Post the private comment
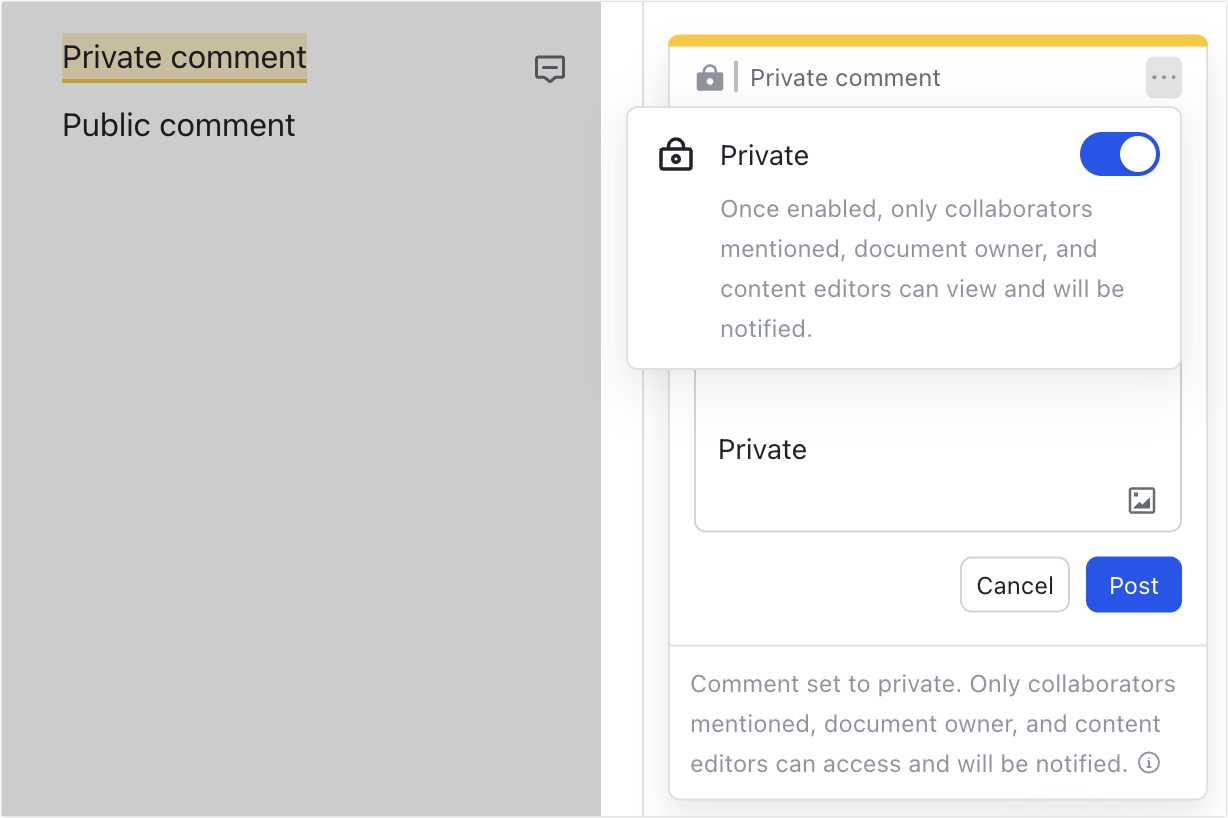Viewport: 1228px width, 818px height. [x=1133, y=584]
